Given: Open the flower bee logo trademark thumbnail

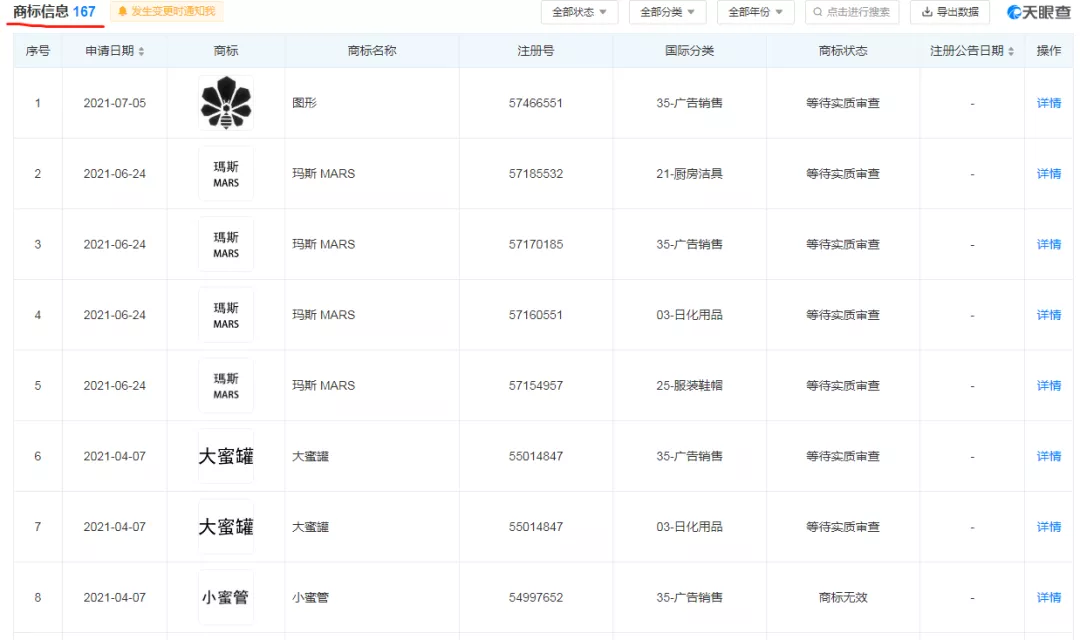Looking at the screenshot, I should pyautogui.click(x=226, y=103).
